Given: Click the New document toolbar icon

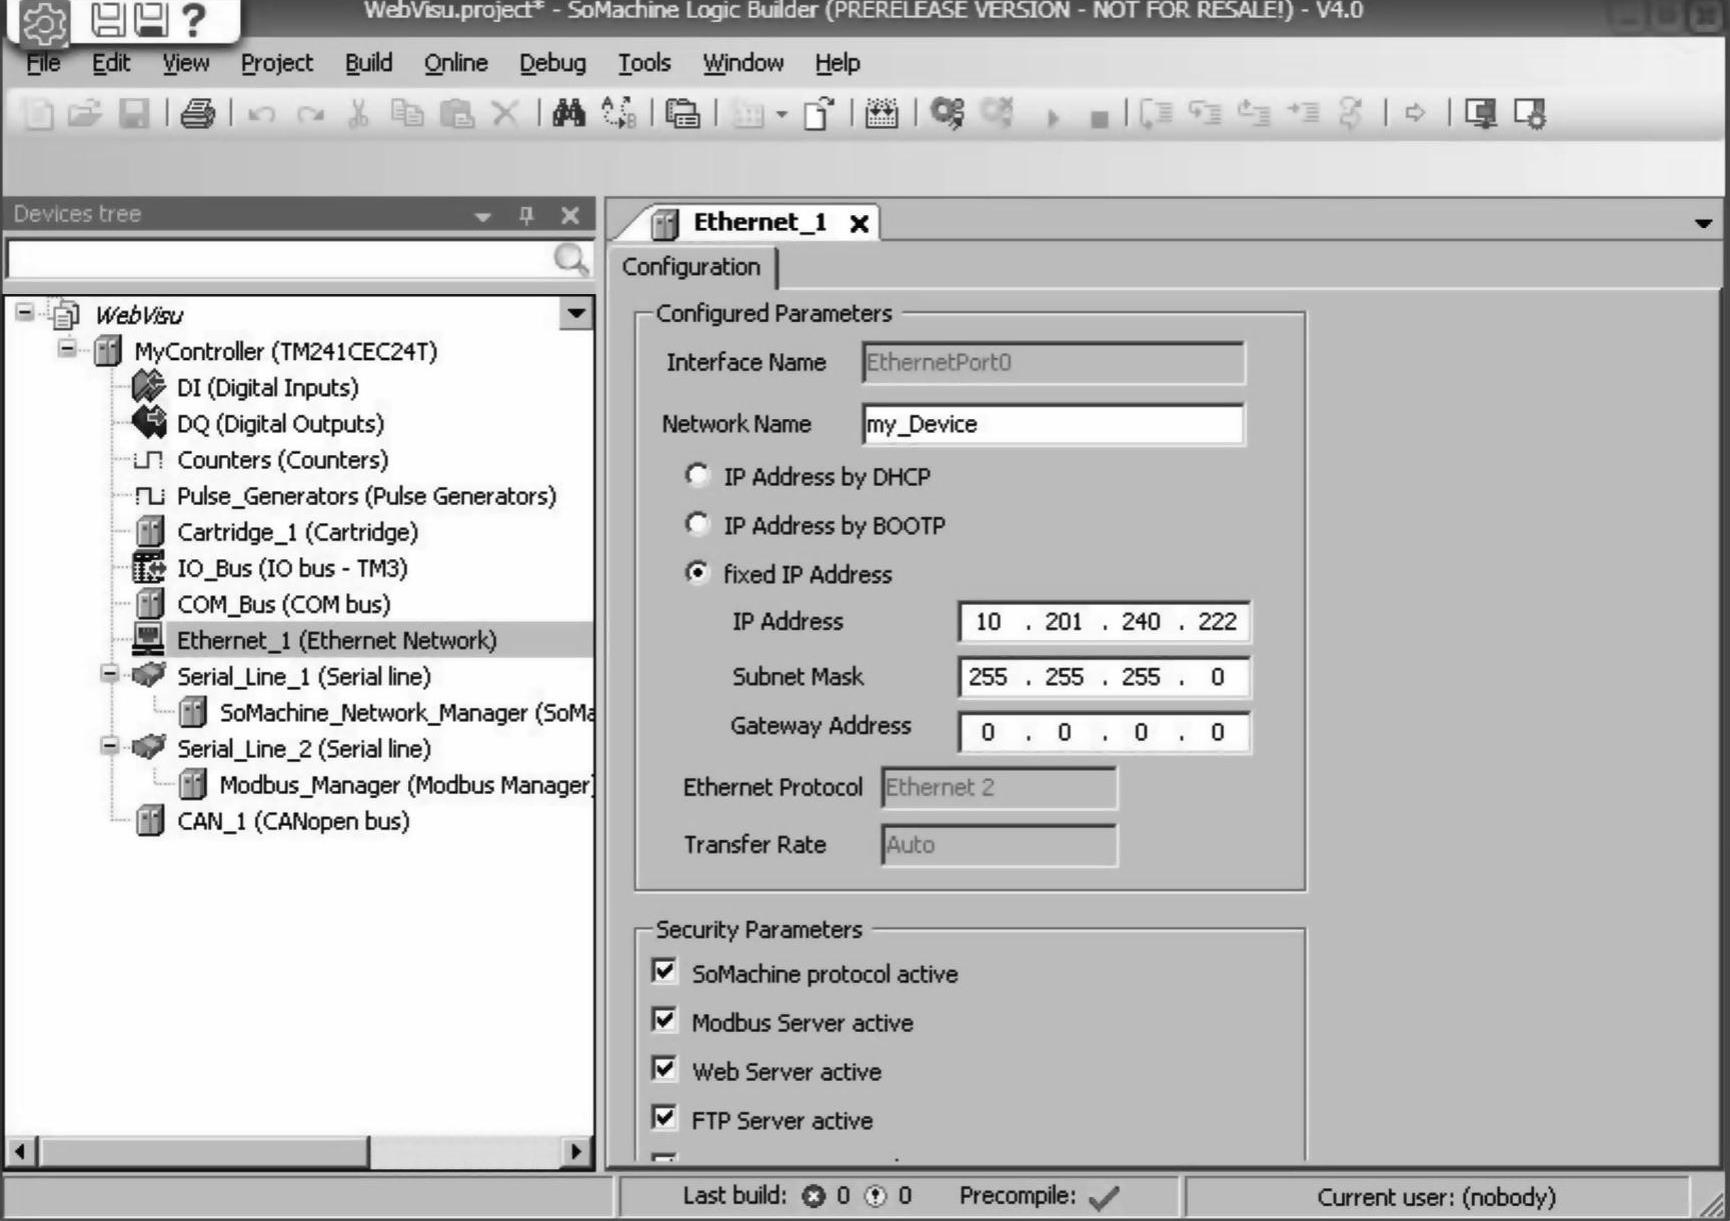Looking at the screenshot, I should pos(38,114).
